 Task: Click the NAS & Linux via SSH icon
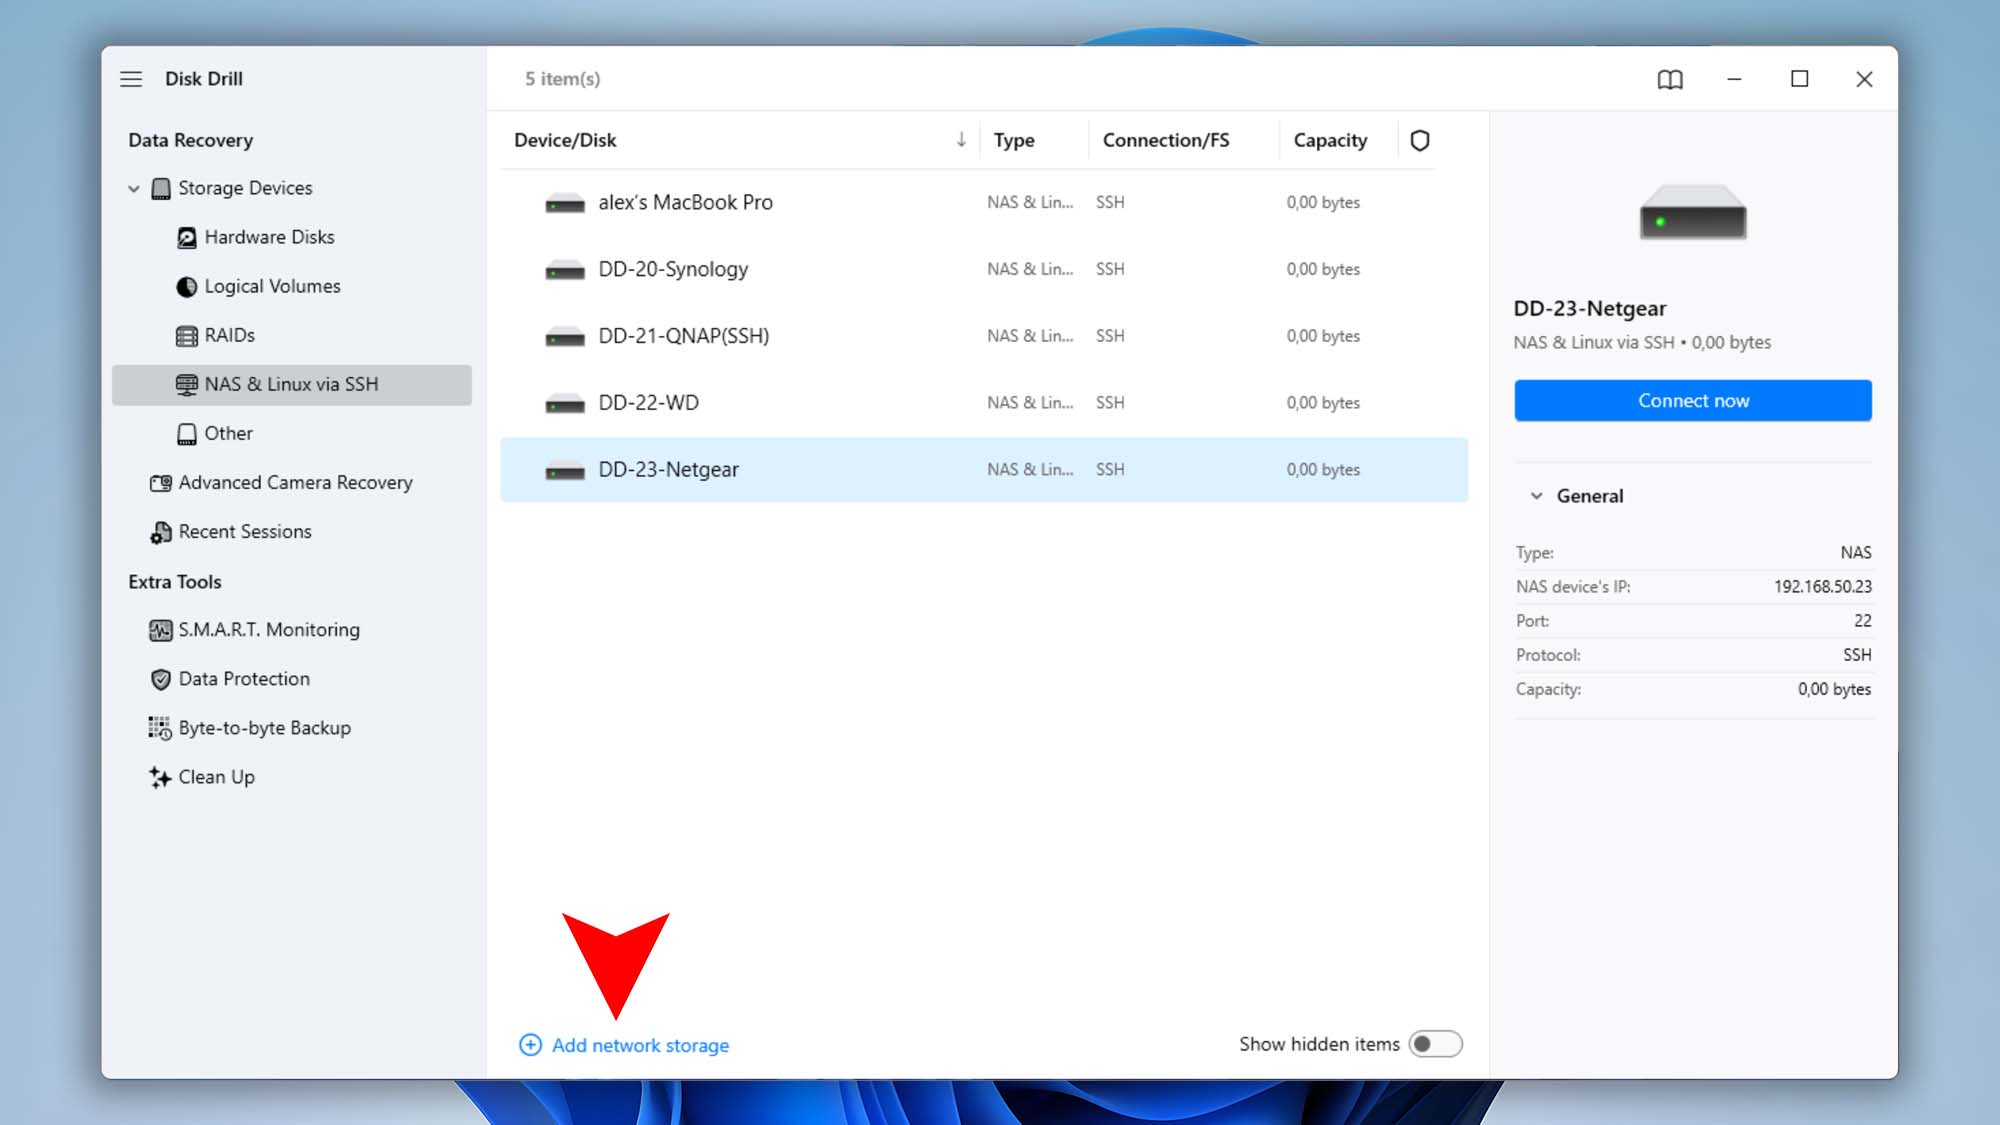click(187, 385)
